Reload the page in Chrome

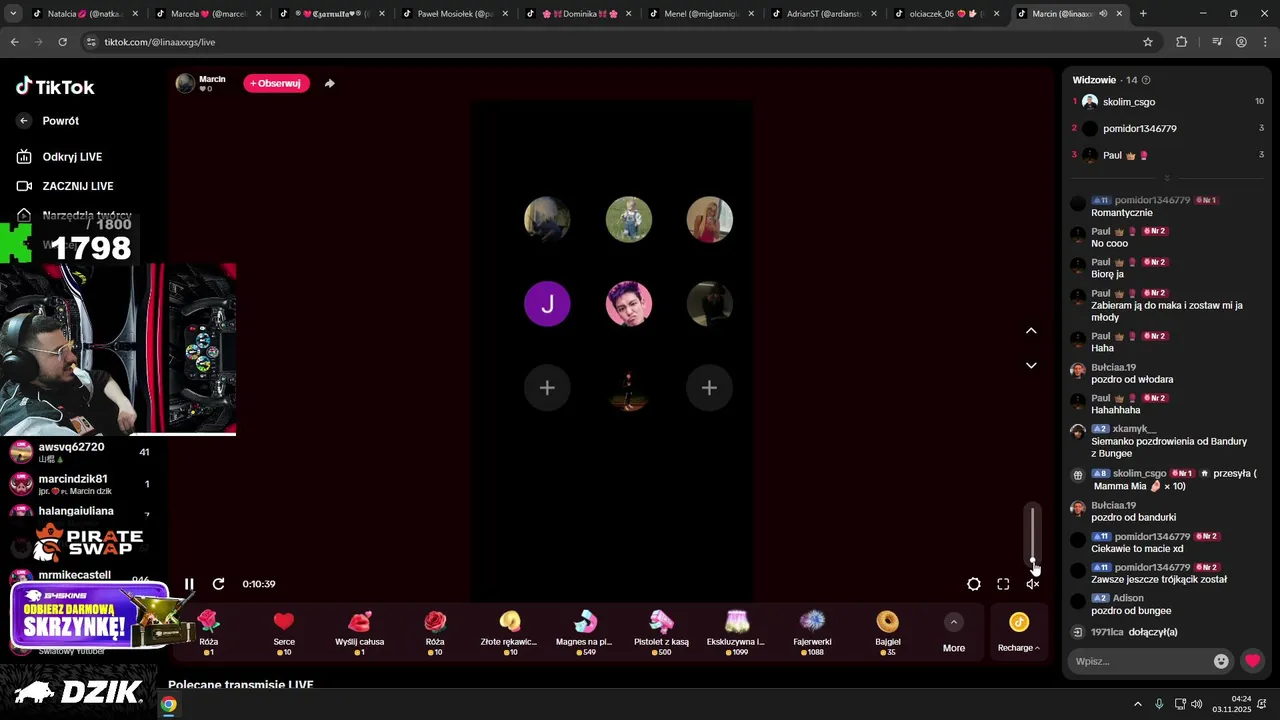[63, 42]
